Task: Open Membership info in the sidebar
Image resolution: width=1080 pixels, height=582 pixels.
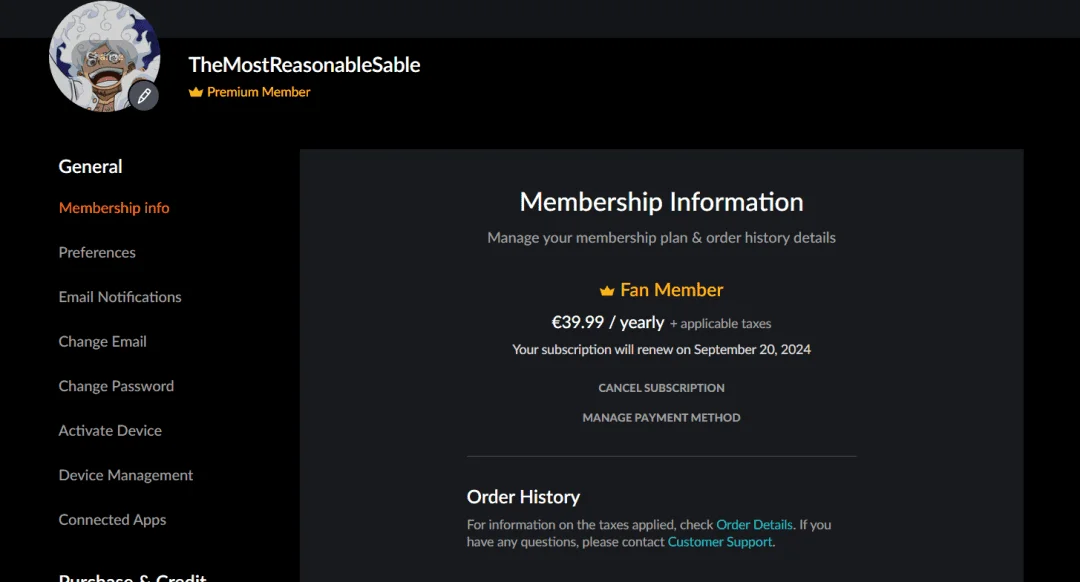Action: (x=114, y=208)
